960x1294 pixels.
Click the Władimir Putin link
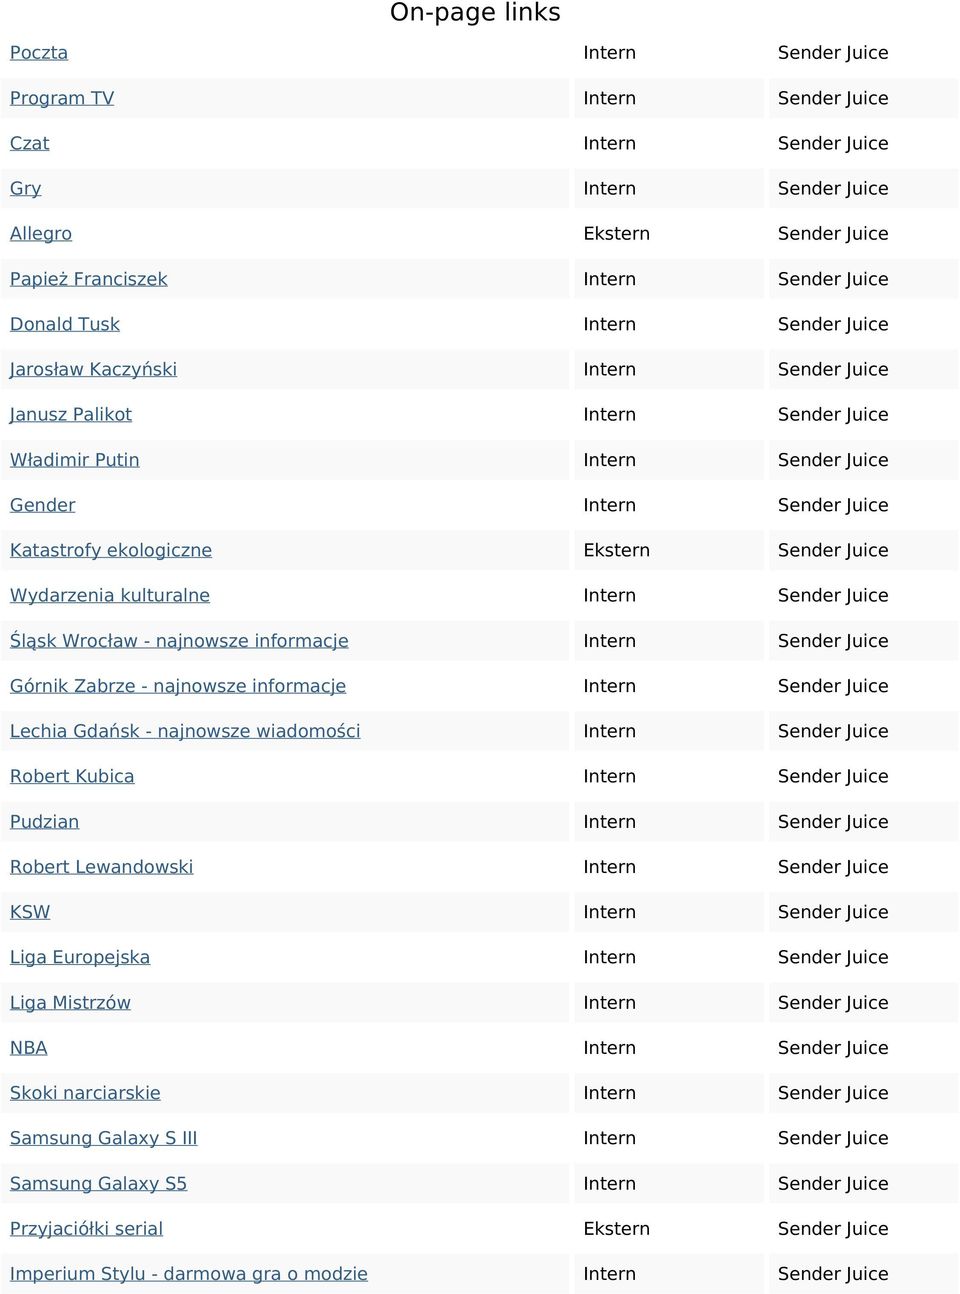click(x=75, y=460)
